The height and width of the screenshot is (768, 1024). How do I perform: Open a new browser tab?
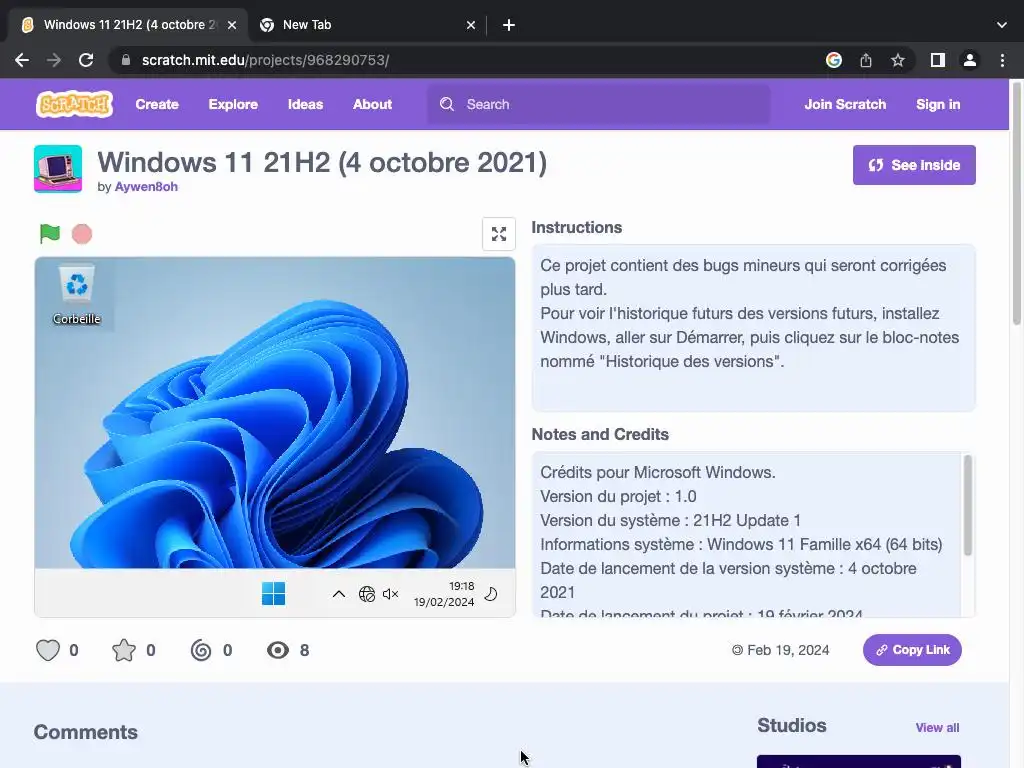509,25
